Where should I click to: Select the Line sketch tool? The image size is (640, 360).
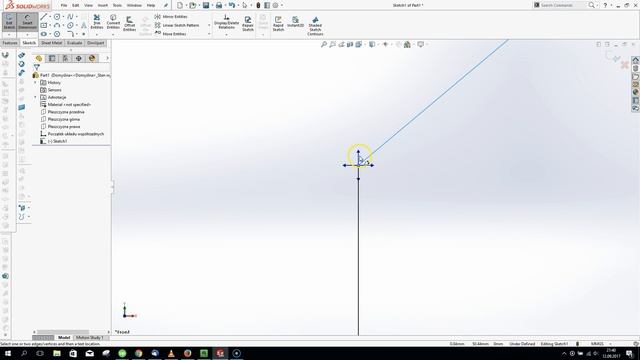[44, 17]
